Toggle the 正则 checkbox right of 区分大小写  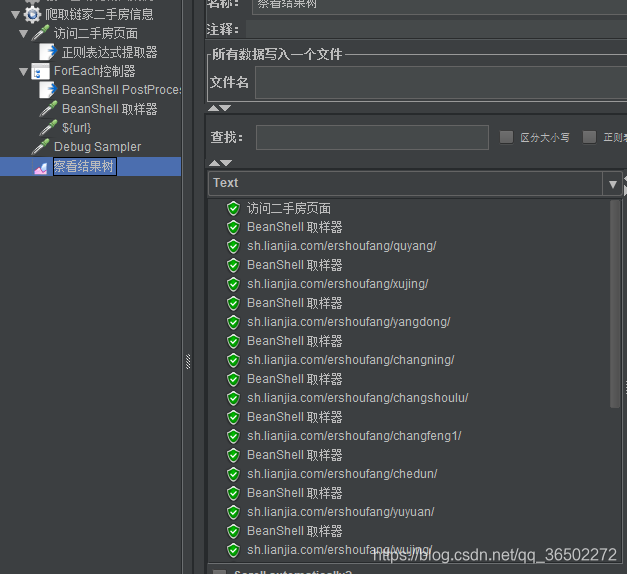coord(589,137)
